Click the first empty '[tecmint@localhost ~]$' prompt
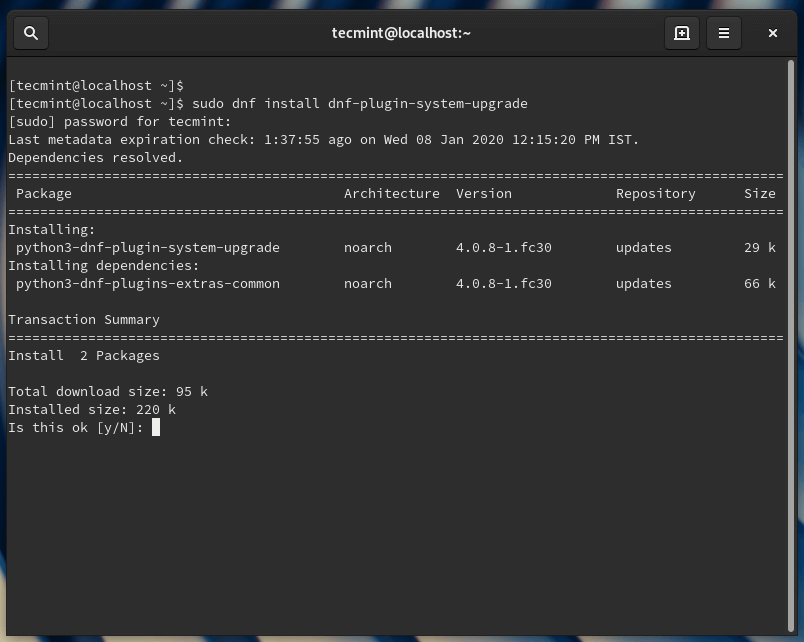The image size is (804, 642). (96, 86)
